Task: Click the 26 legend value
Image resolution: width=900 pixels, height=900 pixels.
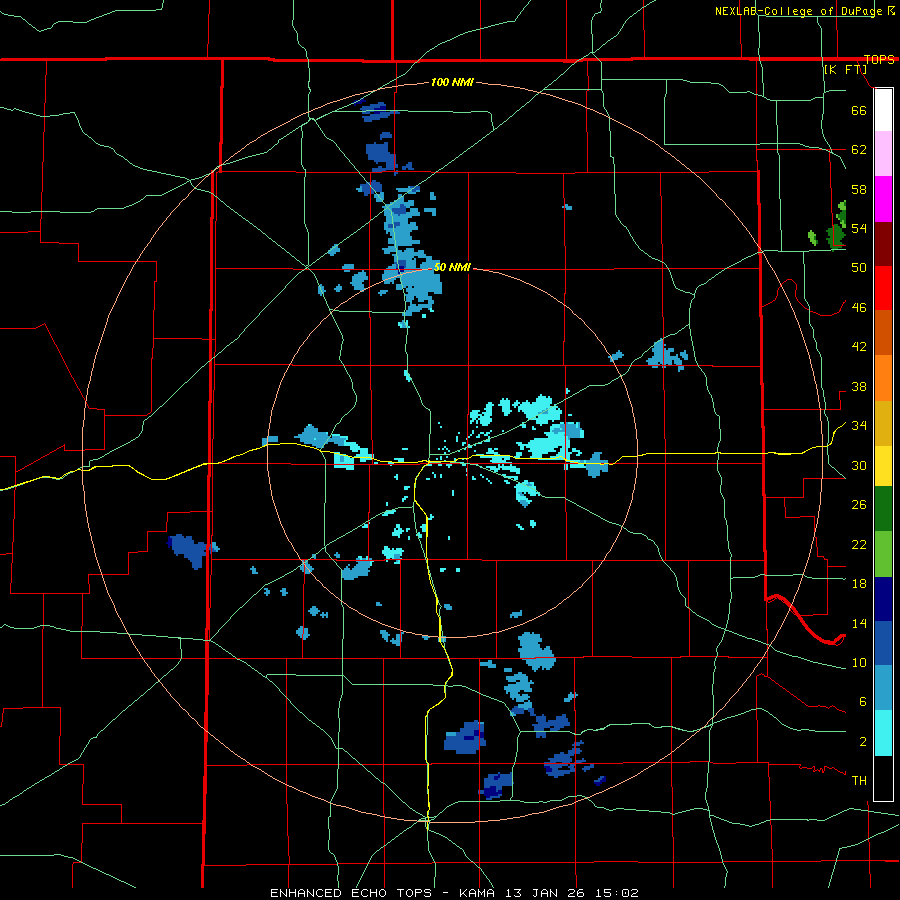Action: [x=859, y=505]
